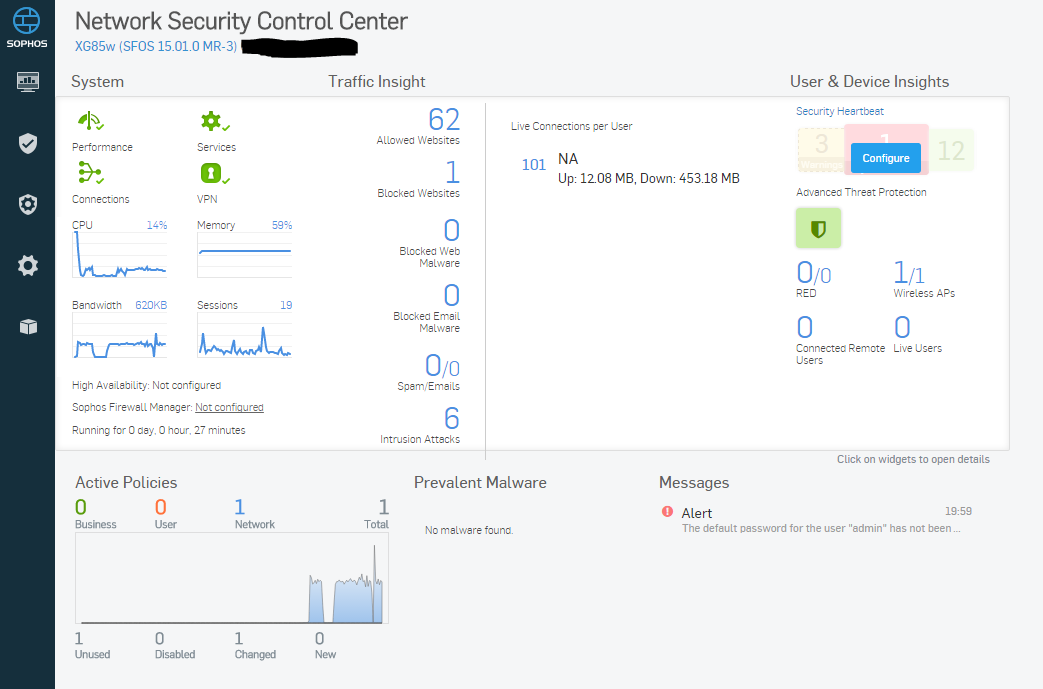Image resolution: width=1043 pixels, height=689 pixels.
Task: Open the gear settings section in the sidebar
Action: pyautogui.click(x=27, y=266)
